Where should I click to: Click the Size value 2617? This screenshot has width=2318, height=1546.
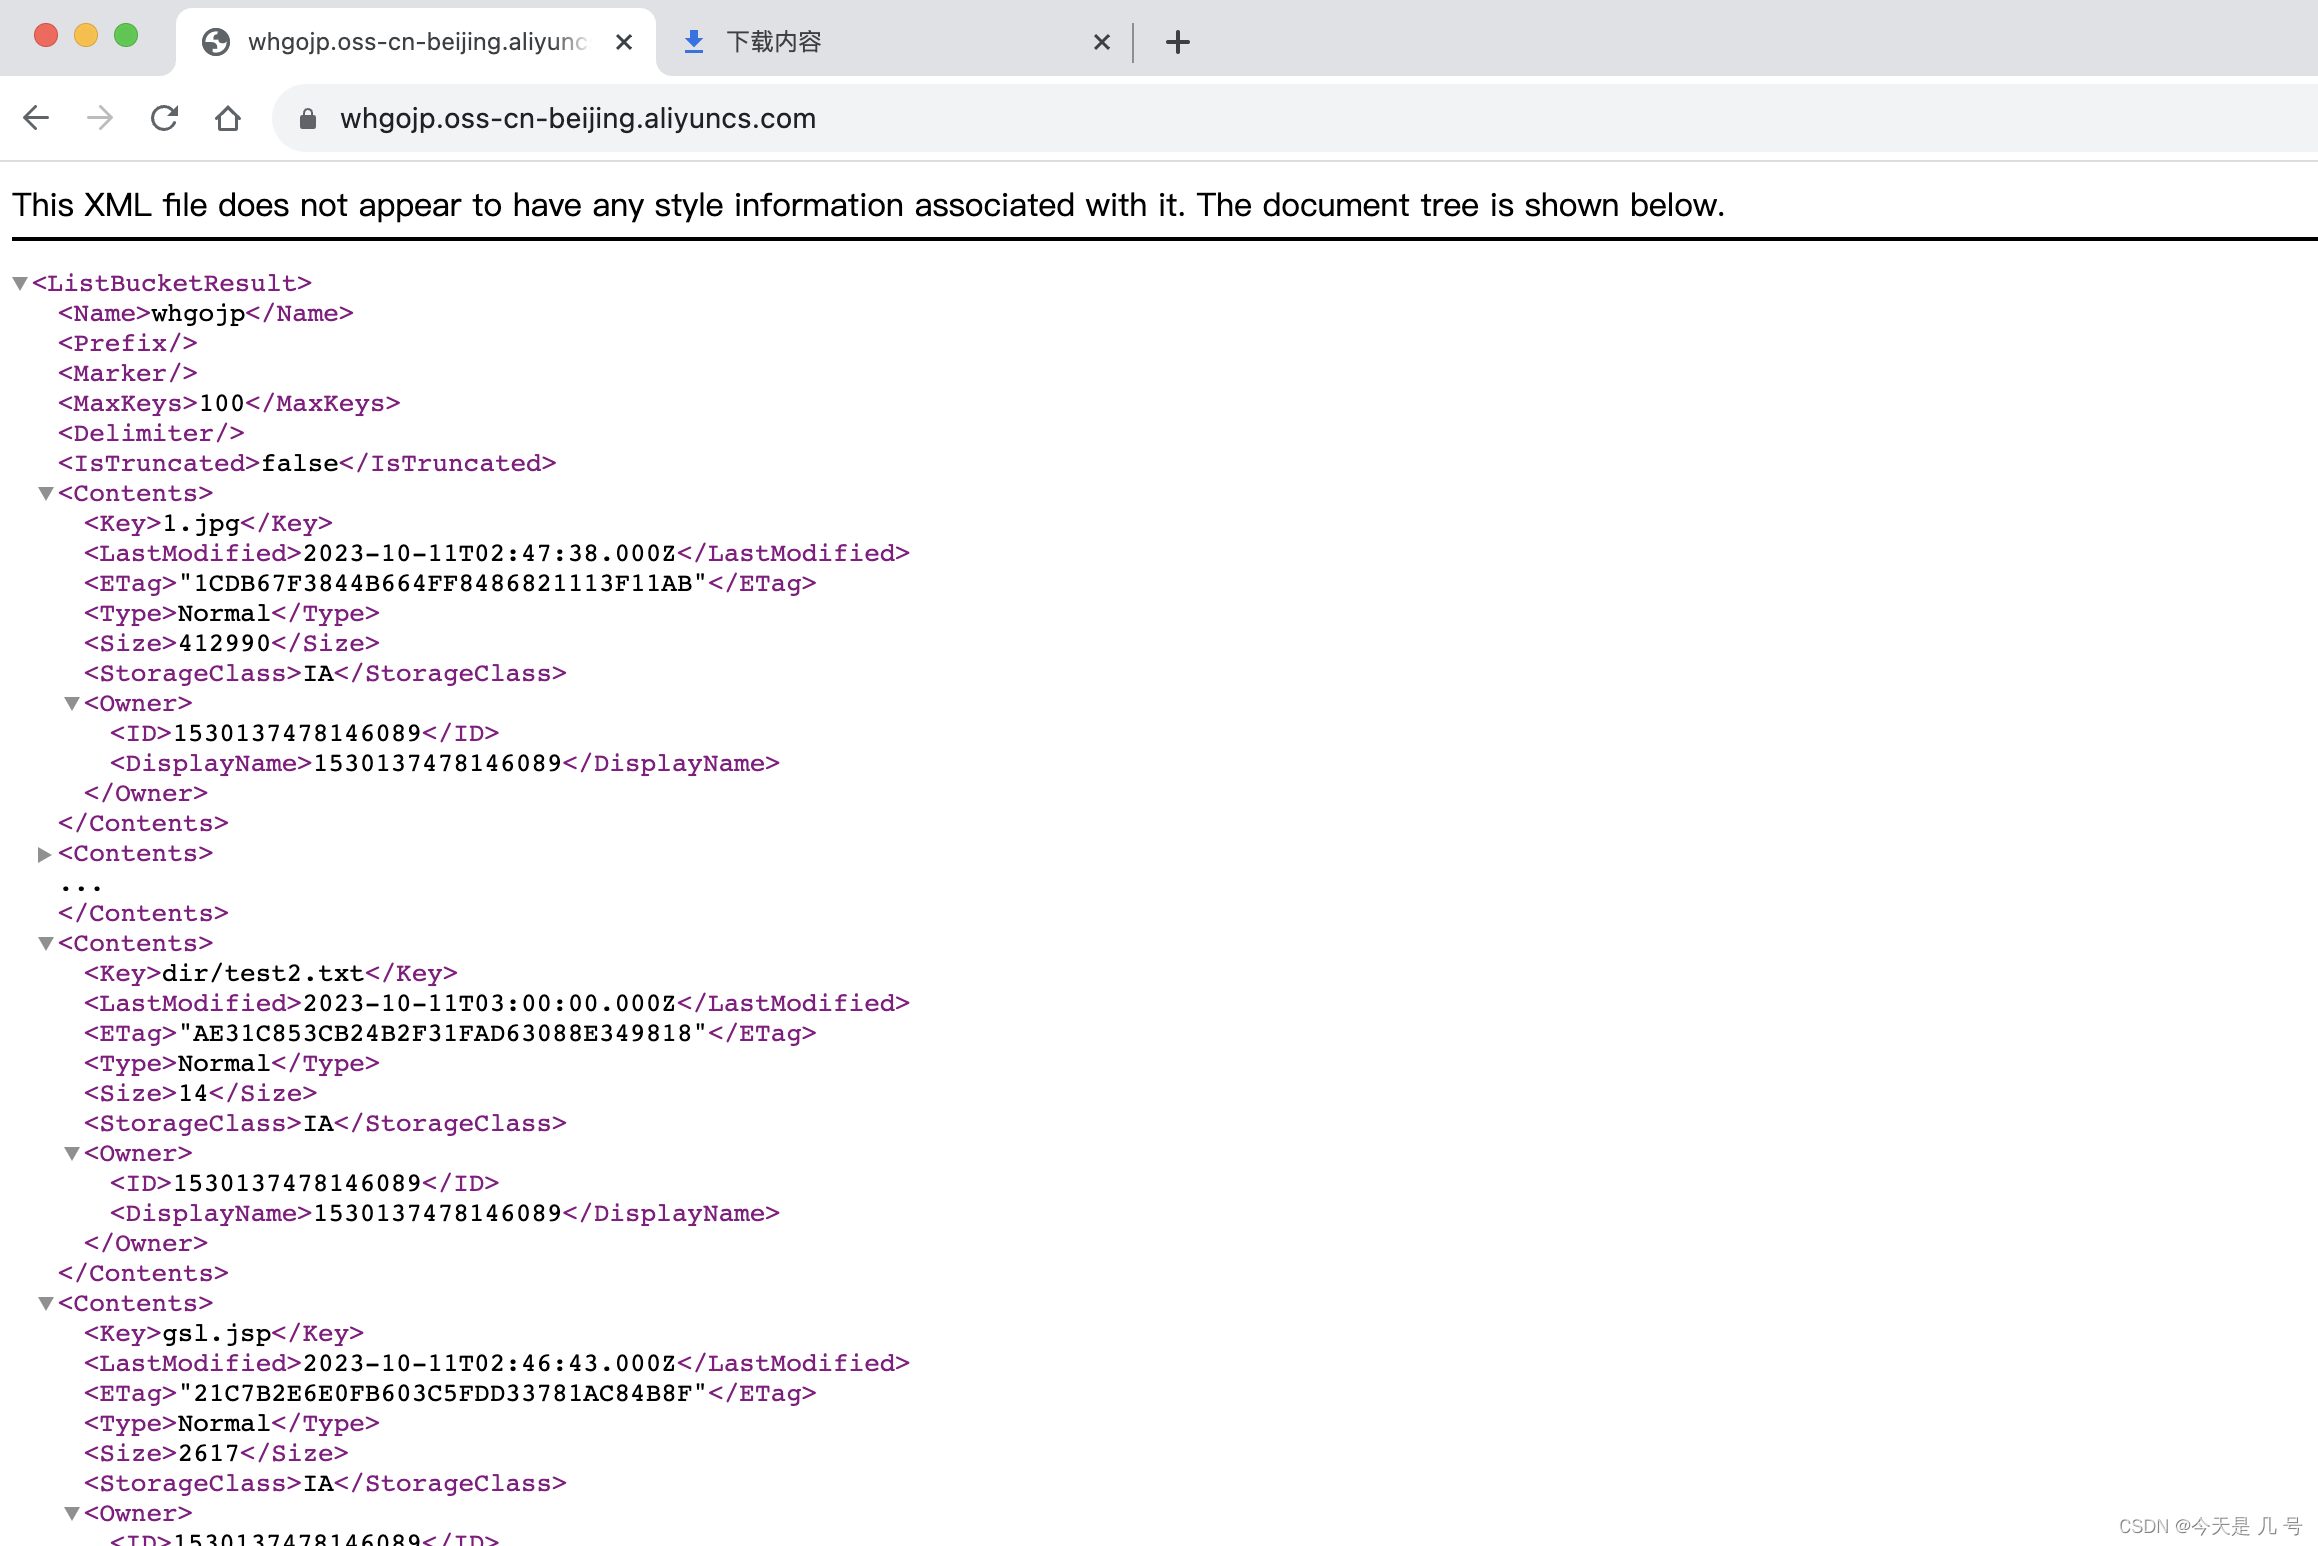209,1454
